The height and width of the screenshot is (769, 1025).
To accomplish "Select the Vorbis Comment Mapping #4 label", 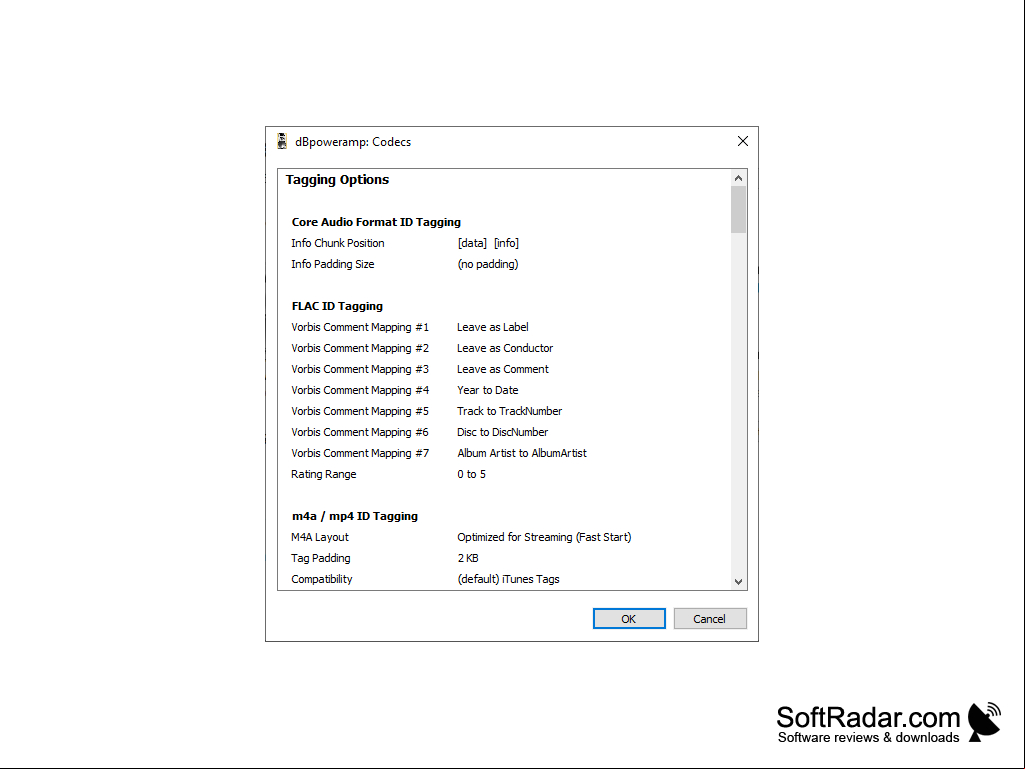I will pyautogui.click(x=360, y=390).
